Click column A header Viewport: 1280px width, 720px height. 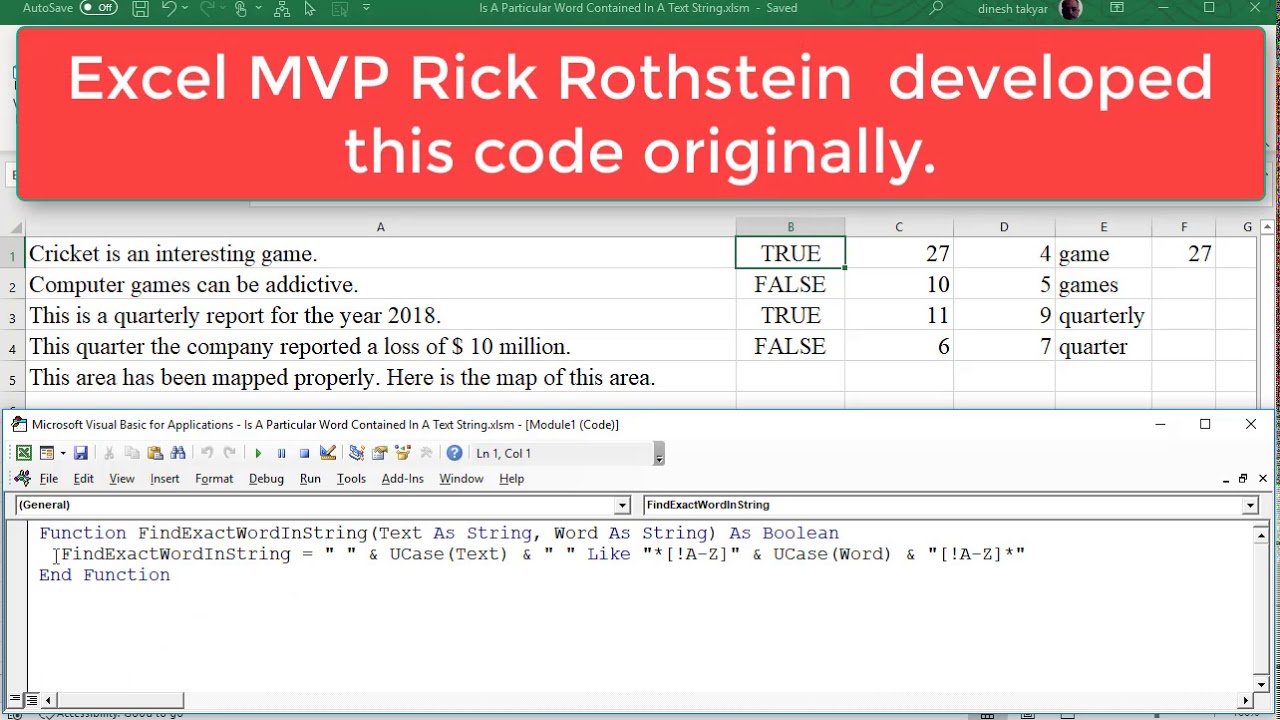[380, 228]
